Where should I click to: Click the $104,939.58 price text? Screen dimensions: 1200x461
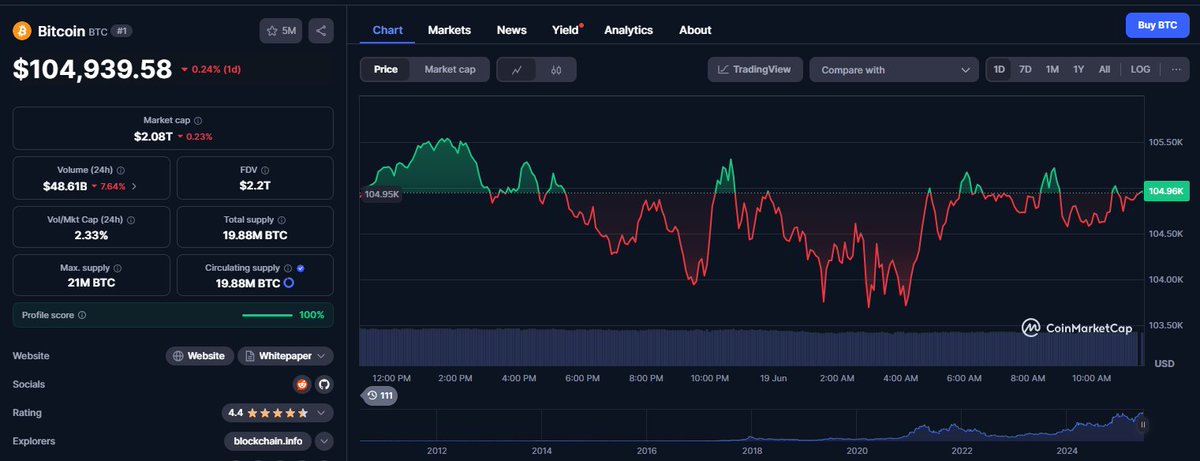pos(92,69)
